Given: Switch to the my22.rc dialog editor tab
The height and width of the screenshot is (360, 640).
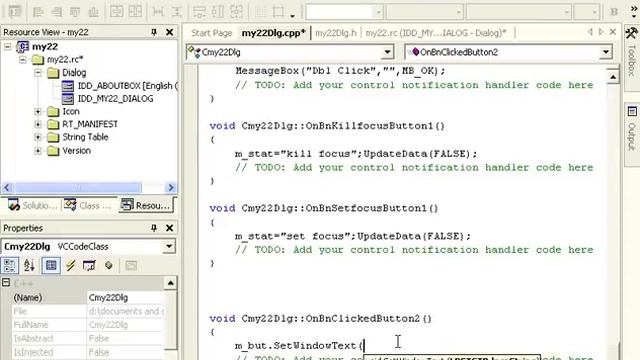Looking at the screenshot, I should [436, 33].
